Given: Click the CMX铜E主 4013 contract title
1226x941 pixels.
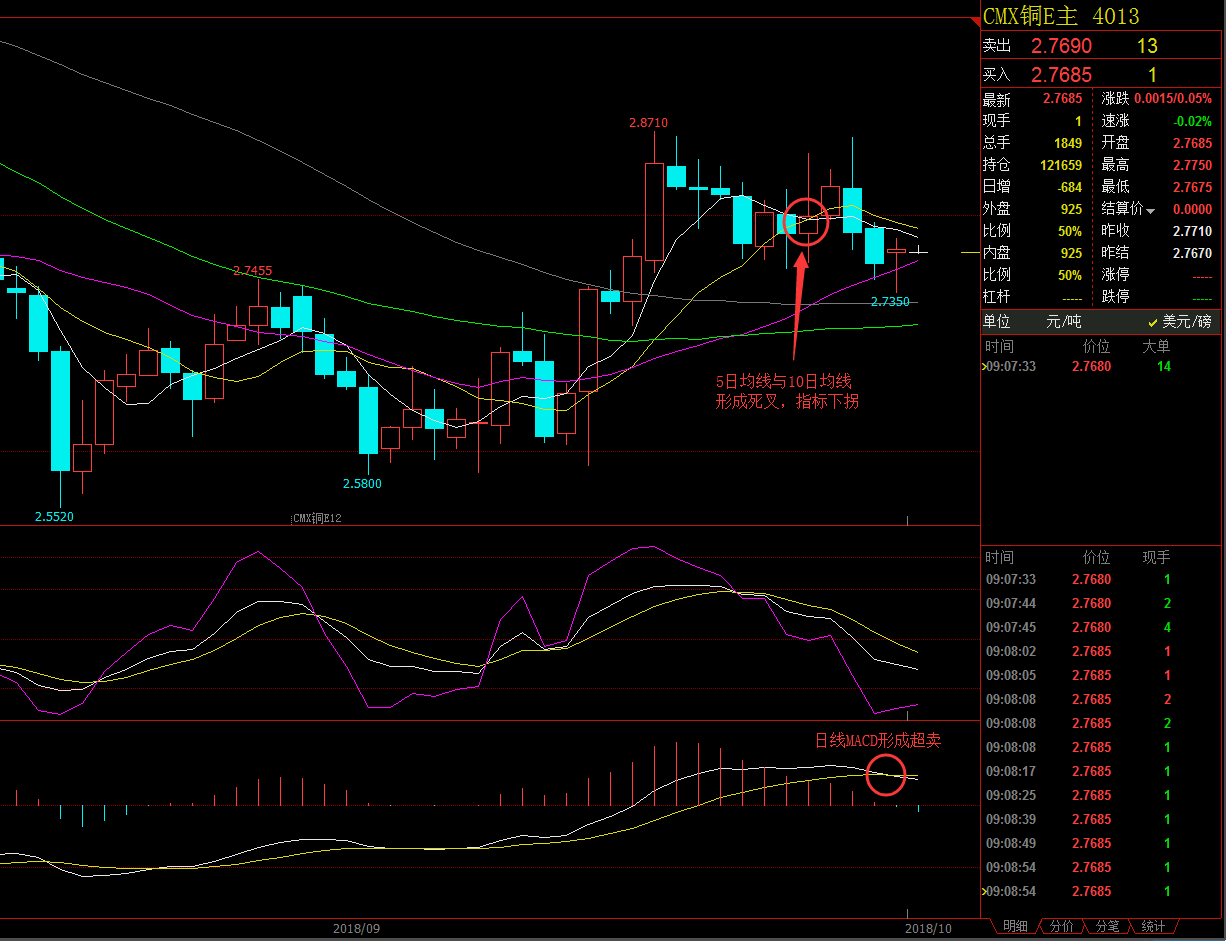Looking at the screenshot, I should coord(1061,16).
